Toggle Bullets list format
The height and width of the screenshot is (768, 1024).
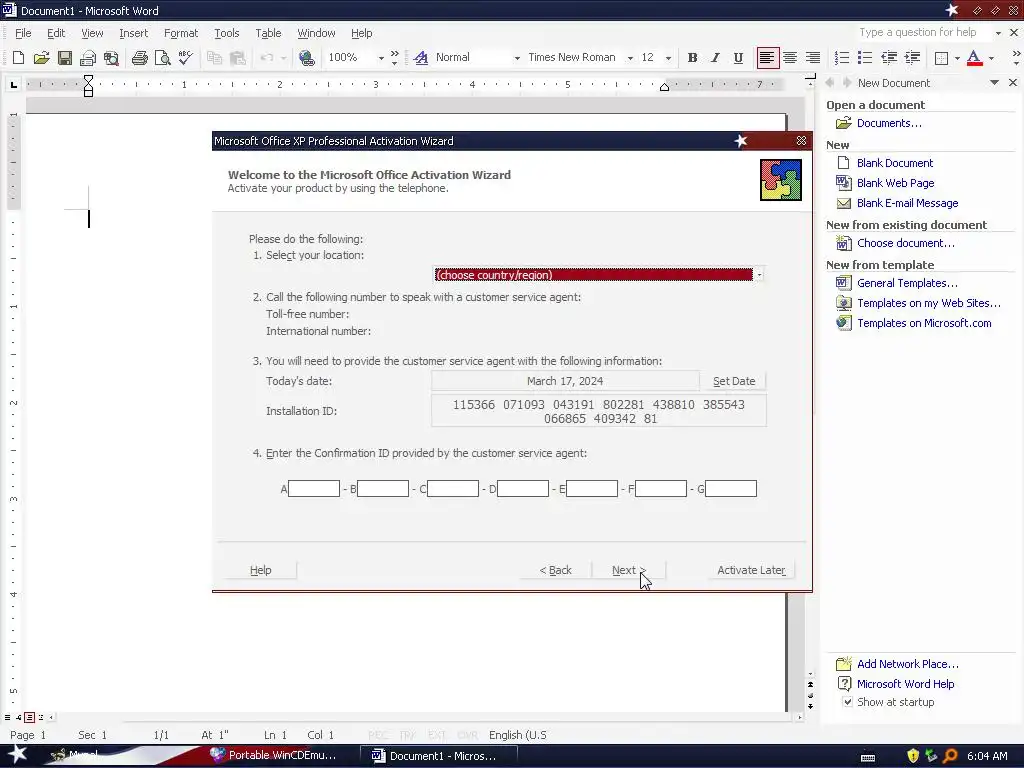pyautogui.click(x=865, y=58)
